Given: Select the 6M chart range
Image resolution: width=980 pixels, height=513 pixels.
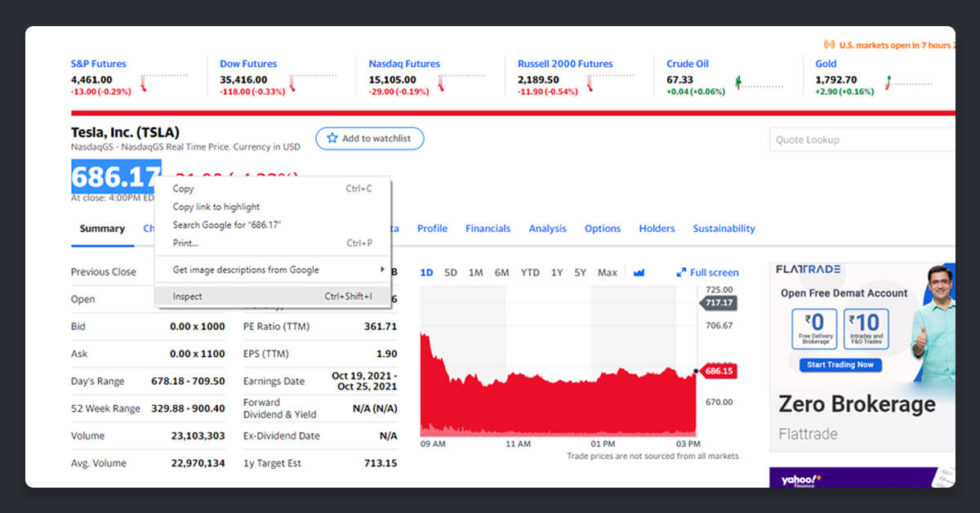Looking at the screenshot, I should pyautogui.click(x=502, y=272).
